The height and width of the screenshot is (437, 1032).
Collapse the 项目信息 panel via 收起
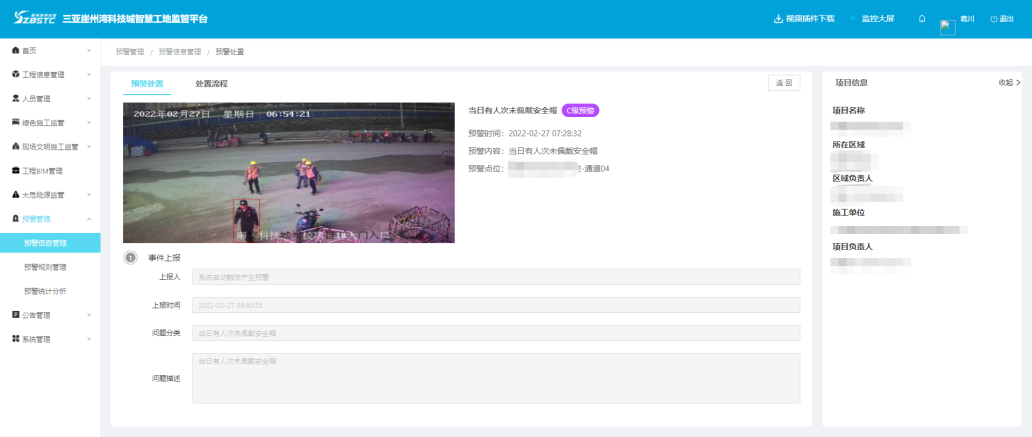point(1009,83)
